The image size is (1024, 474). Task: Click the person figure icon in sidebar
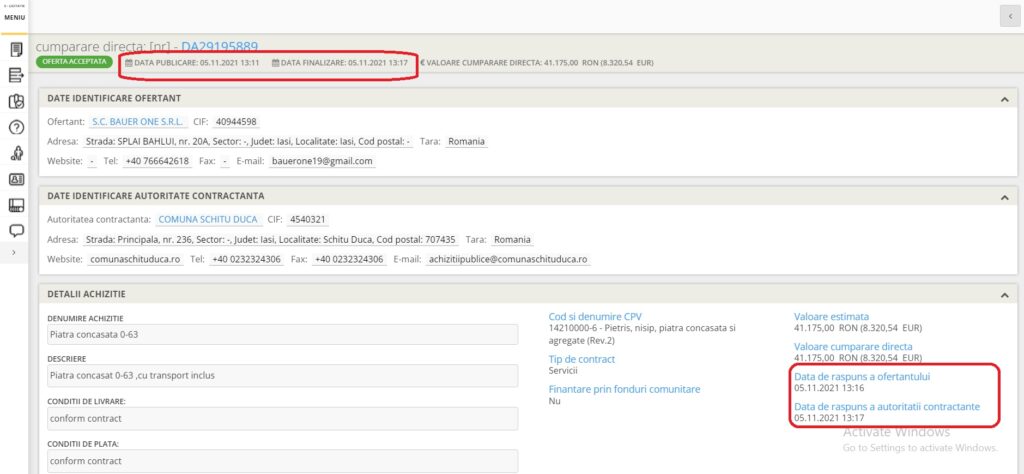coord(15,153)
